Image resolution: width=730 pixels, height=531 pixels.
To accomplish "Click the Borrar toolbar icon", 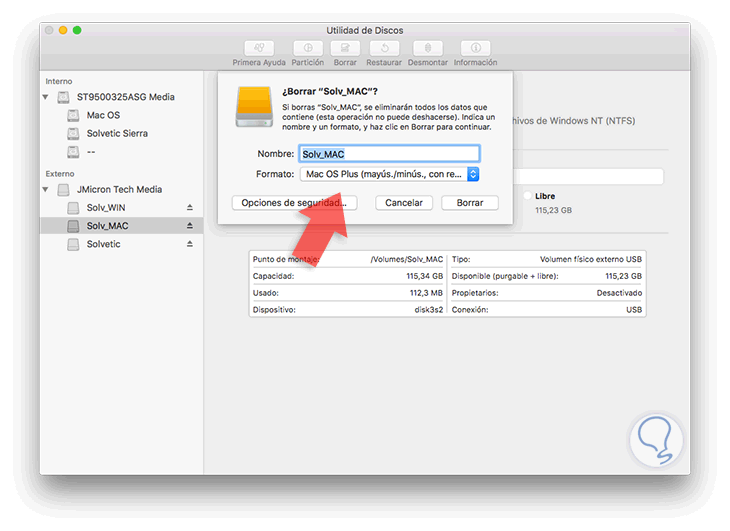I will (345, 48).
